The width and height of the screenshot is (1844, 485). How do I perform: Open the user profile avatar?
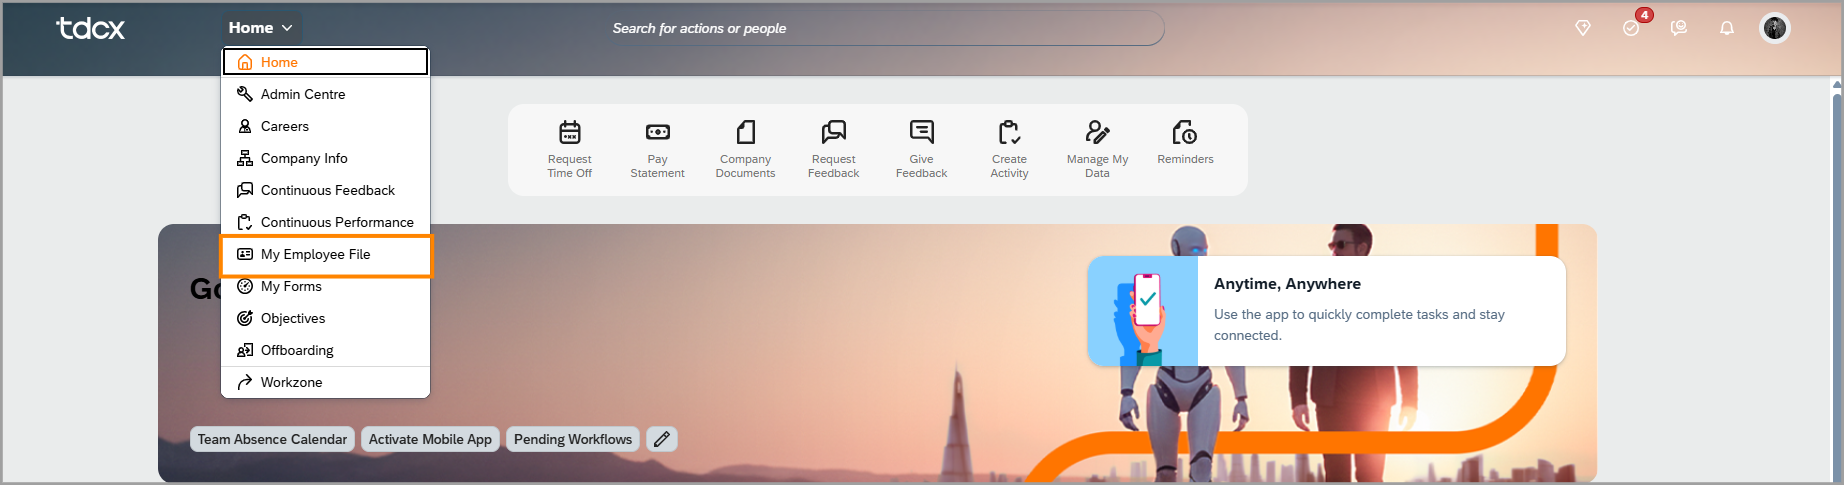pyautogui.click(x=1775, y=28)
